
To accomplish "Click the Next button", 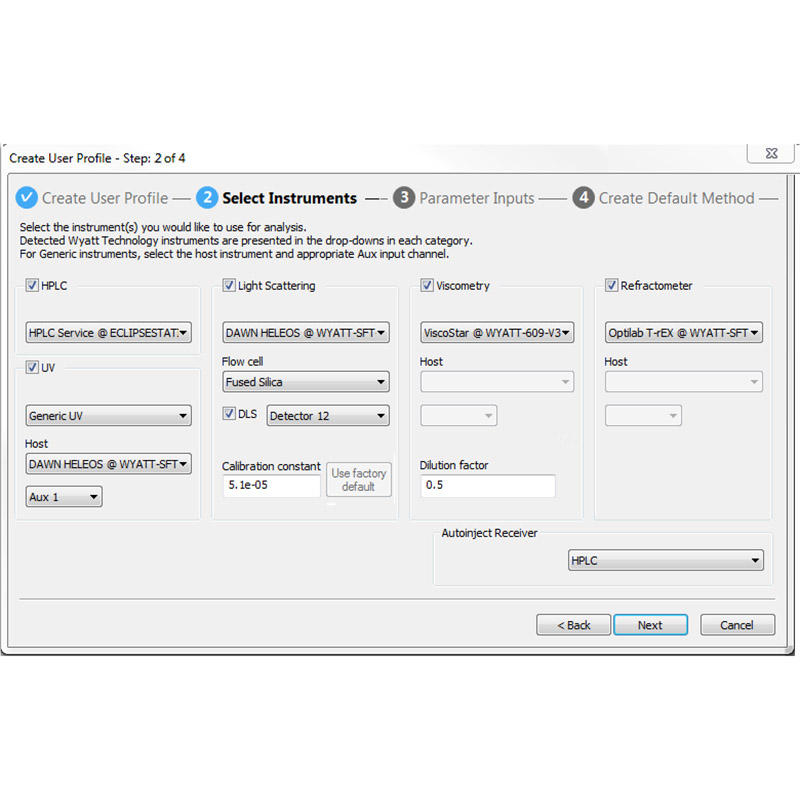I will click(651, 625).
